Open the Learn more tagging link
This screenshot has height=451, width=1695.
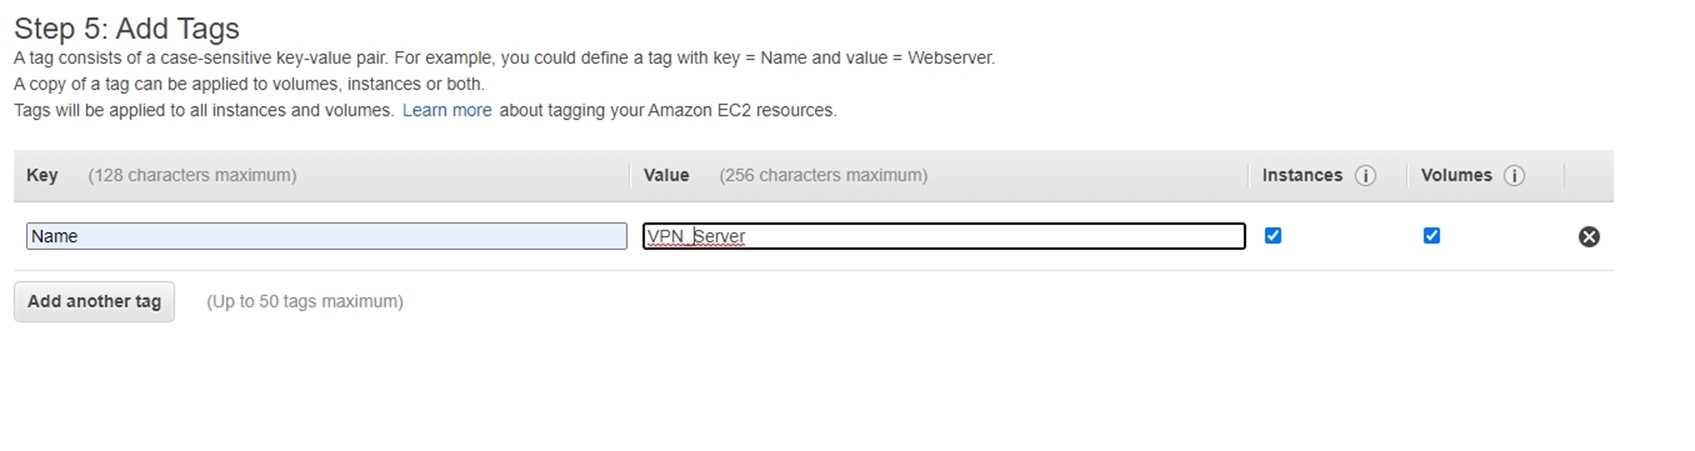coord(447,110)
